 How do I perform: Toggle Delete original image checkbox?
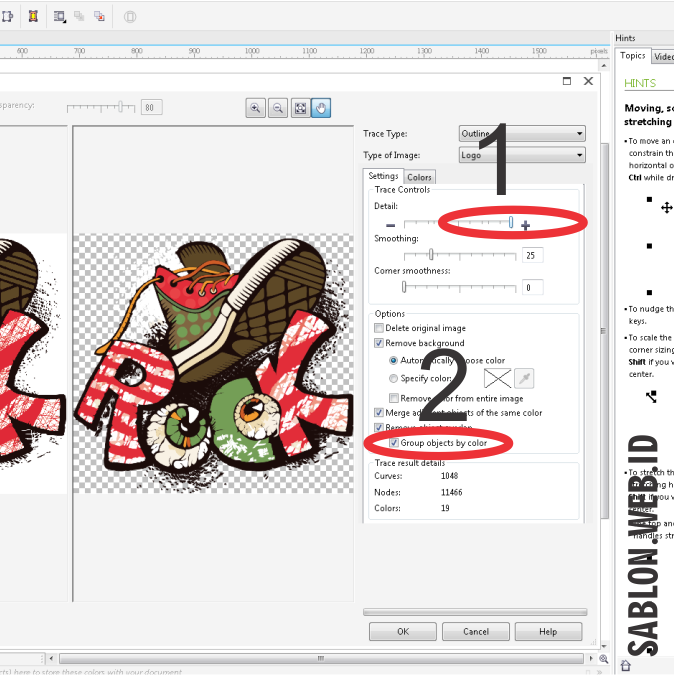pyautogui.click(x=379, y=328)
